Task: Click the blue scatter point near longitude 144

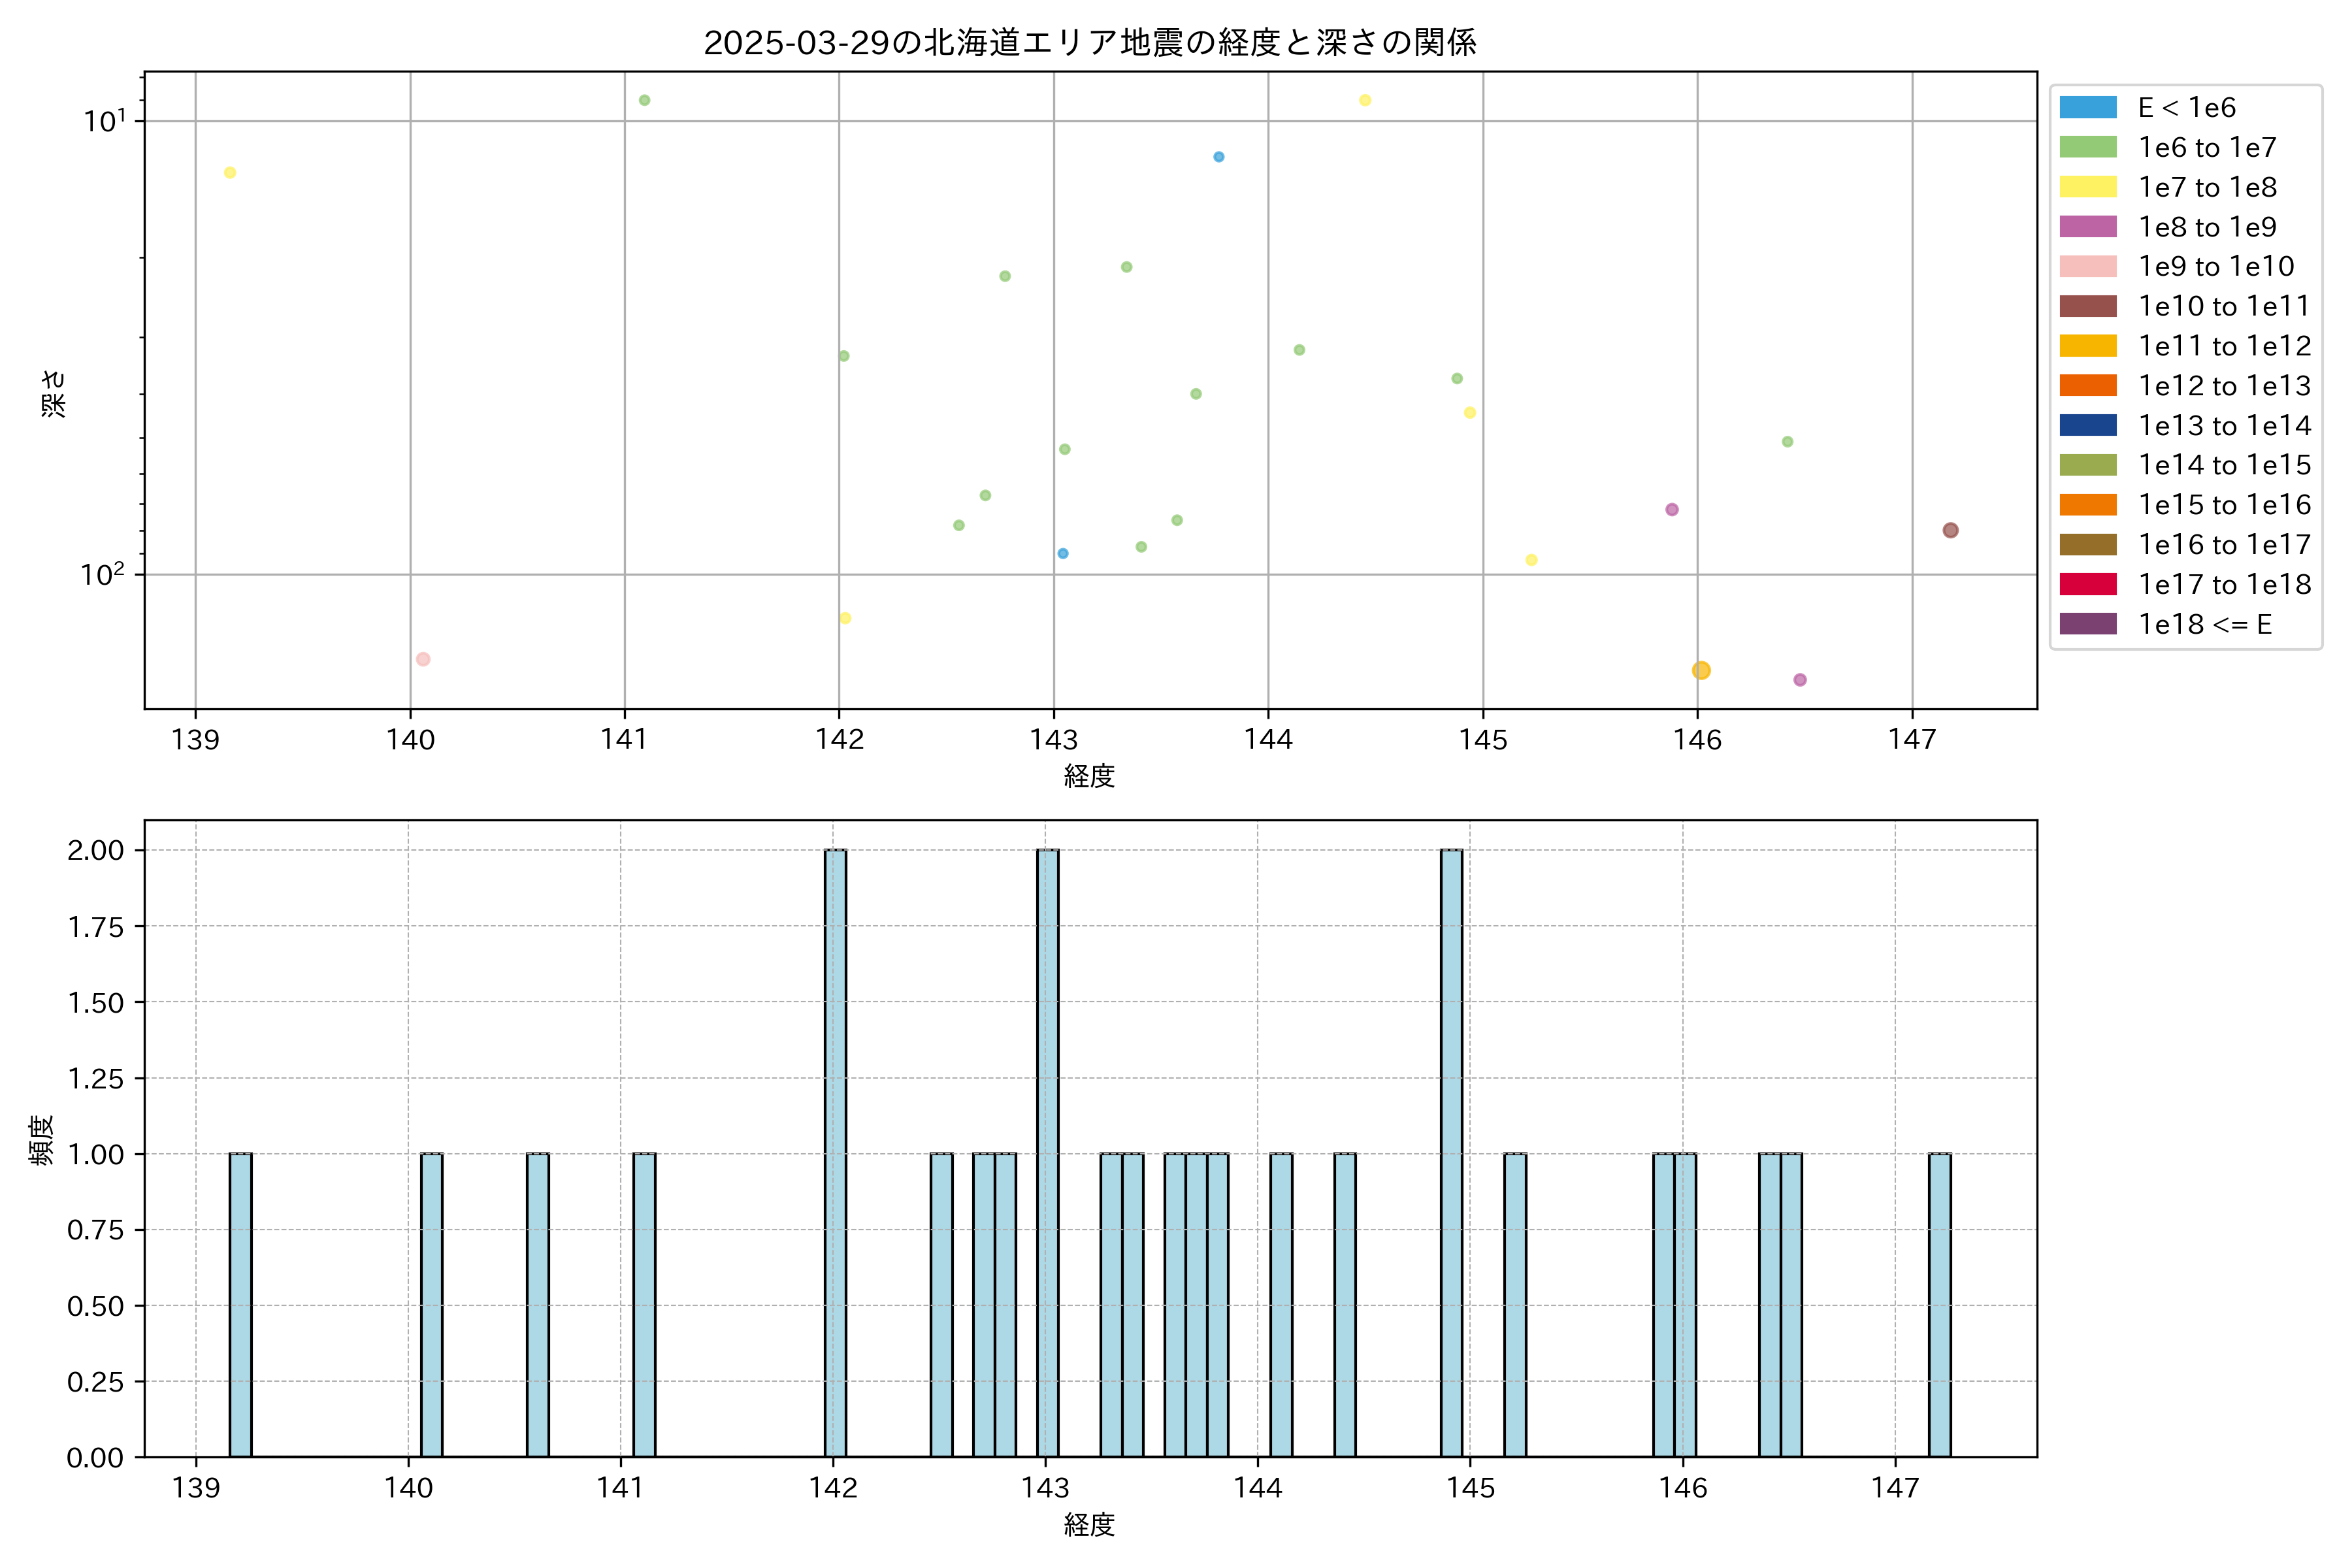Action: 1218,157
